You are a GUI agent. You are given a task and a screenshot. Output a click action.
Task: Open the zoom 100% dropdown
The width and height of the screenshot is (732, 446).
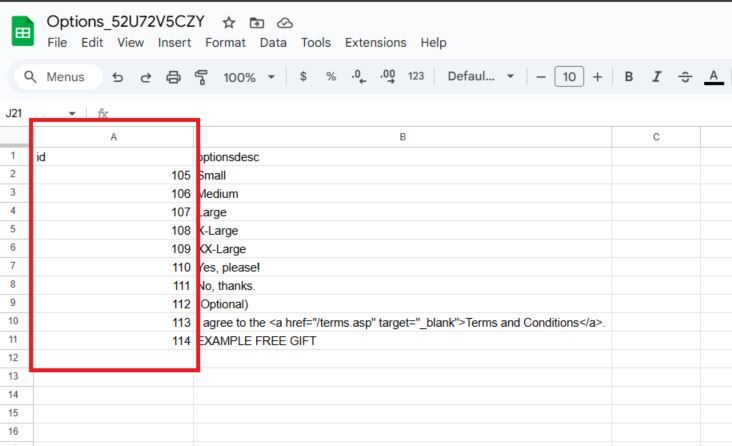pyautogui.click(x=246, y=77)
